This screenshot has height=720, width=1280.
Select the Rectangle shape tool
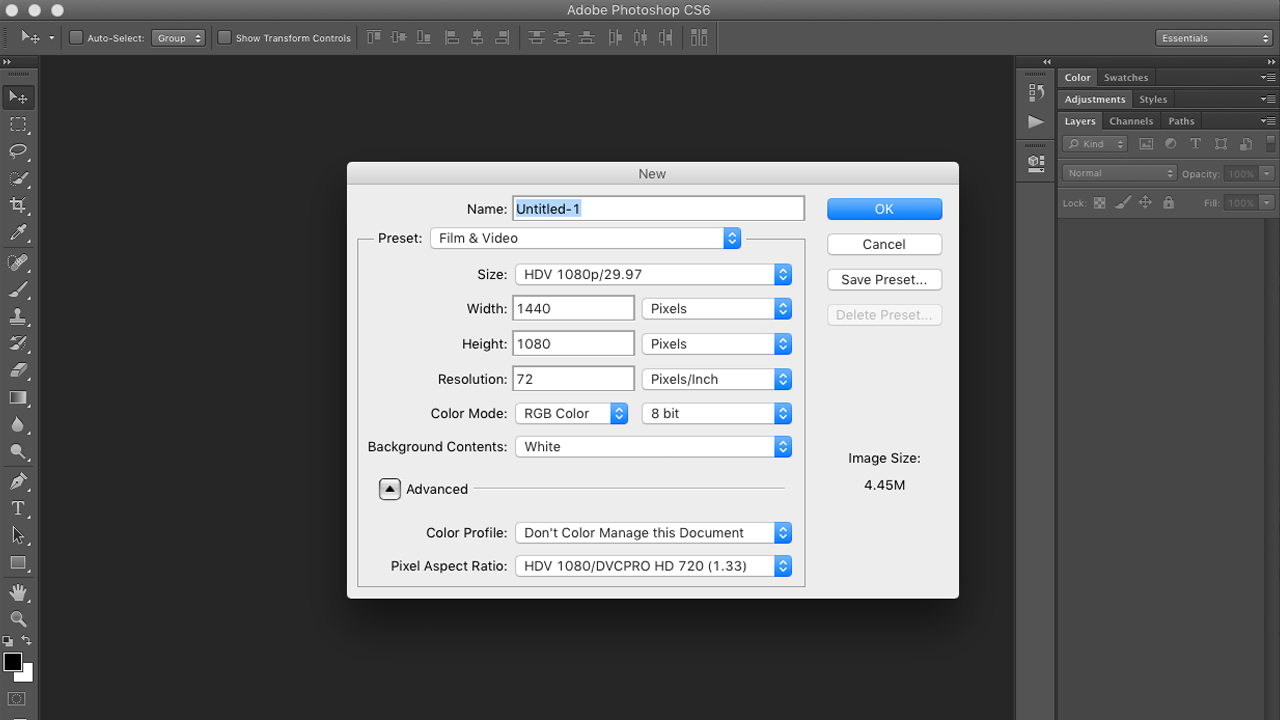[18, 563]
